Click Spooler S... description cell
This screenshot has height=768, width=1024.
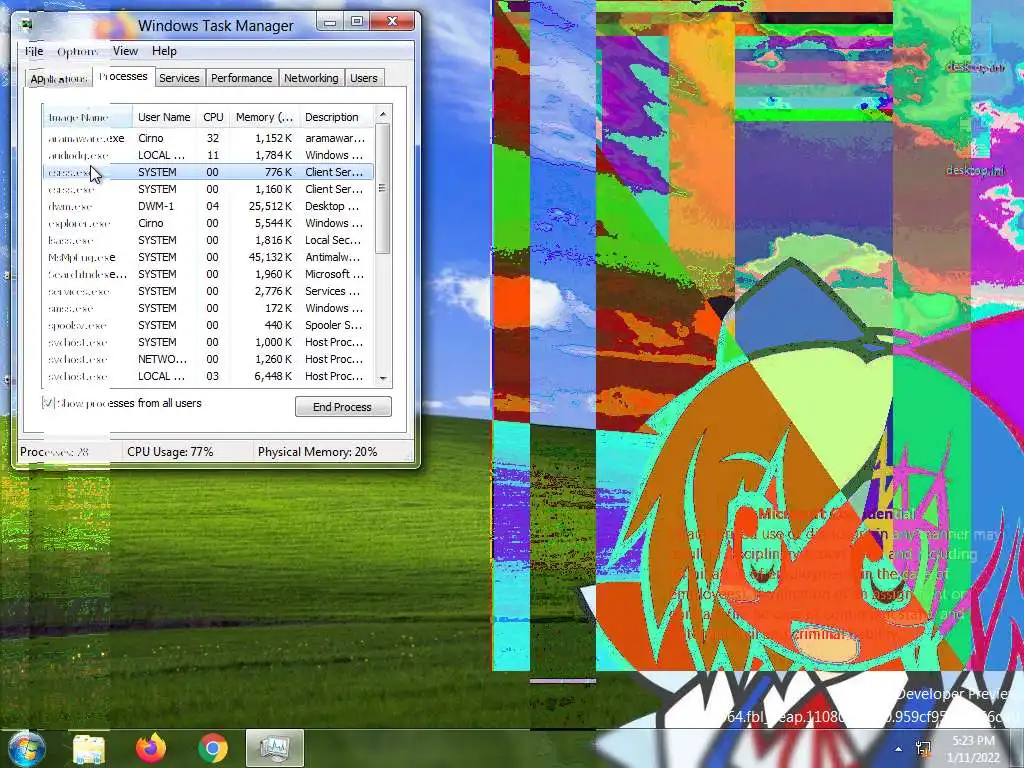(334, 325)
